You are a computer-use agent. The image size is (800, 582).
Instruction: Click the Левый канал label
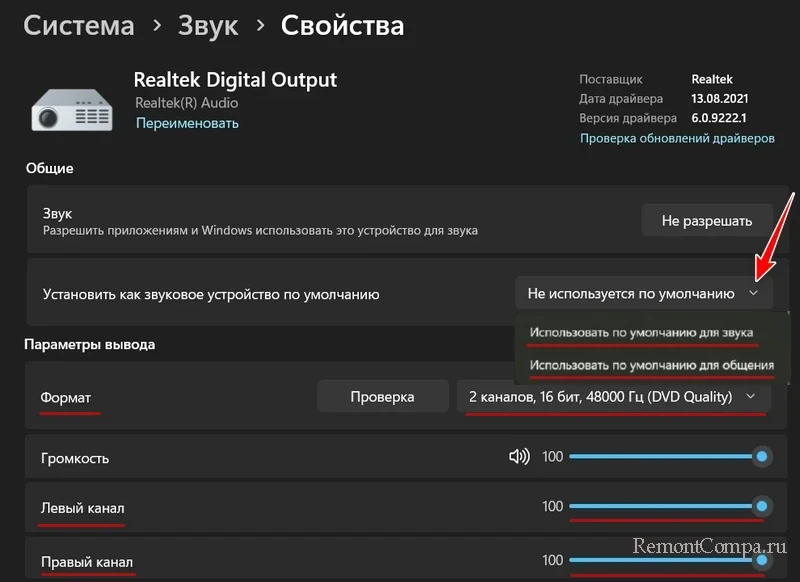pyautogui.click(x=83, y=508)
